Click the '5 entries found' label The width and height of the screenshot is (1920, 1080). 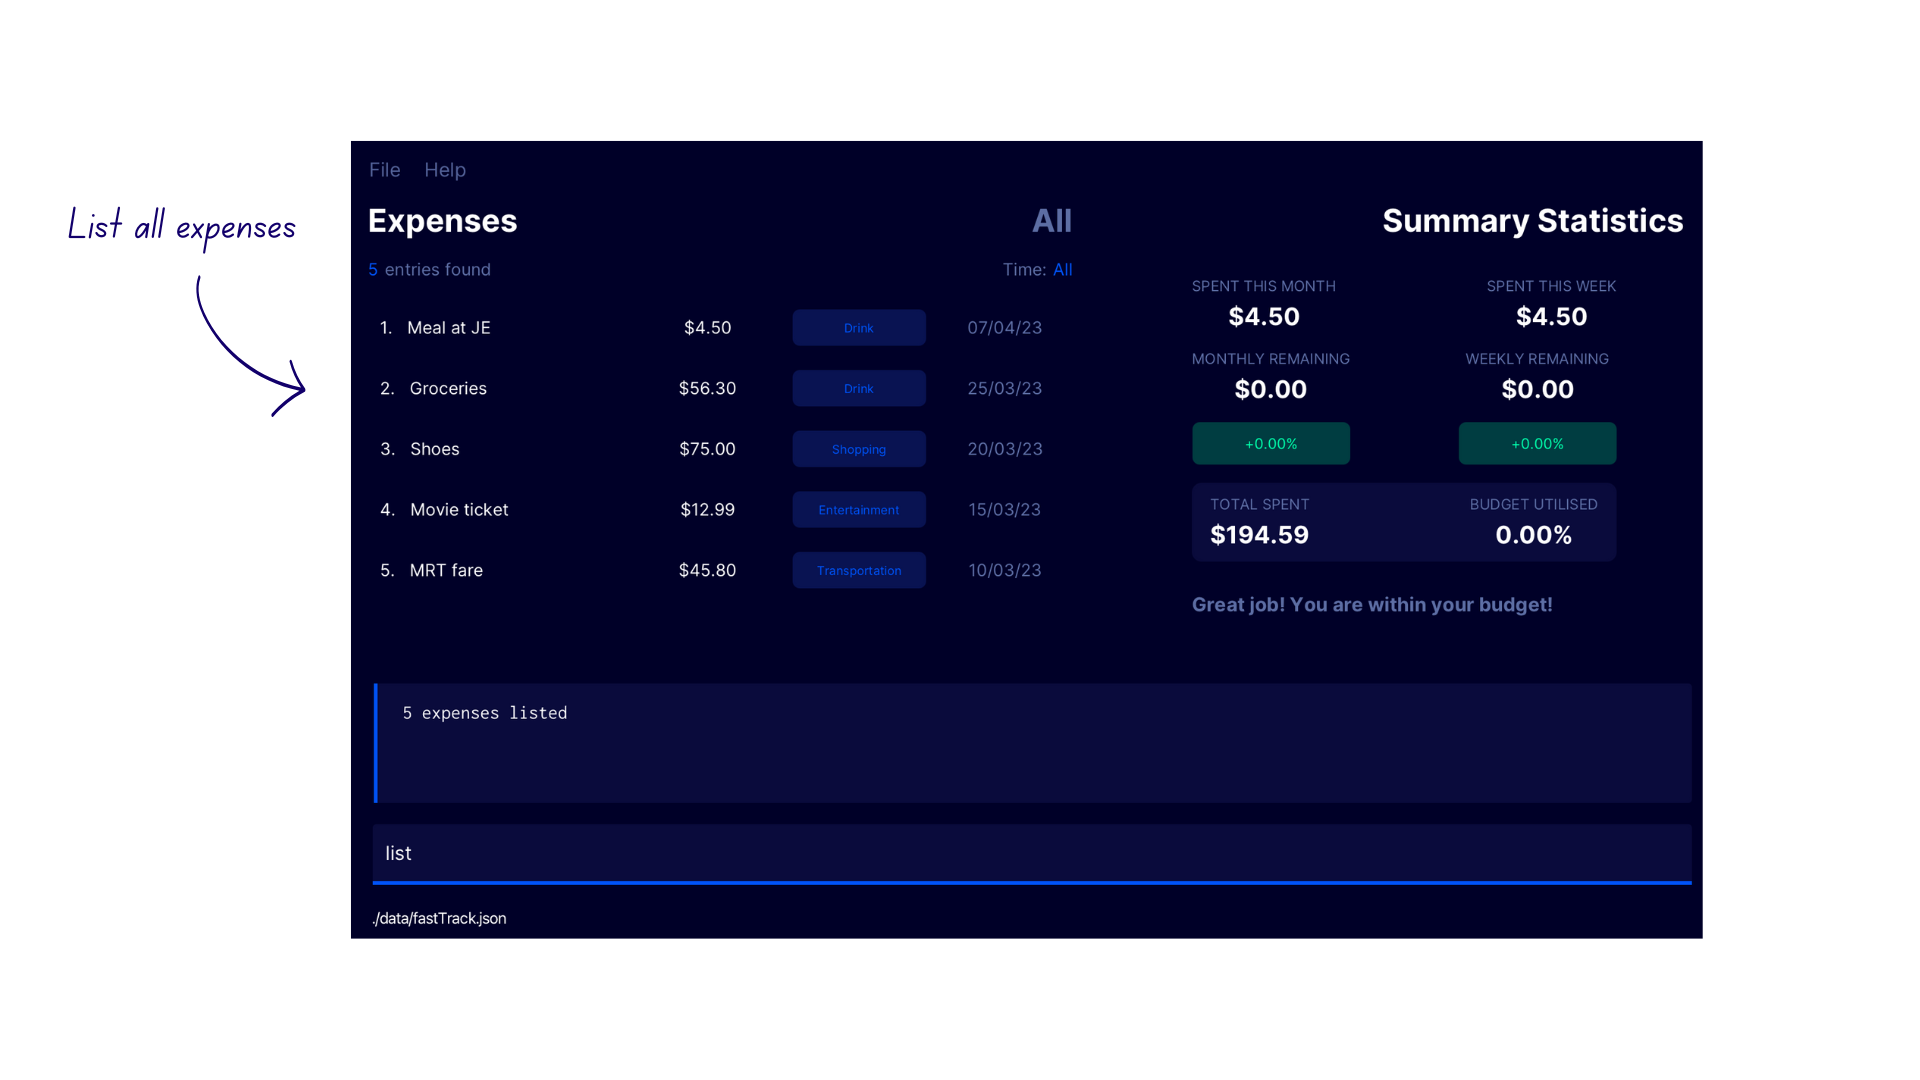[x=429, y=270]
